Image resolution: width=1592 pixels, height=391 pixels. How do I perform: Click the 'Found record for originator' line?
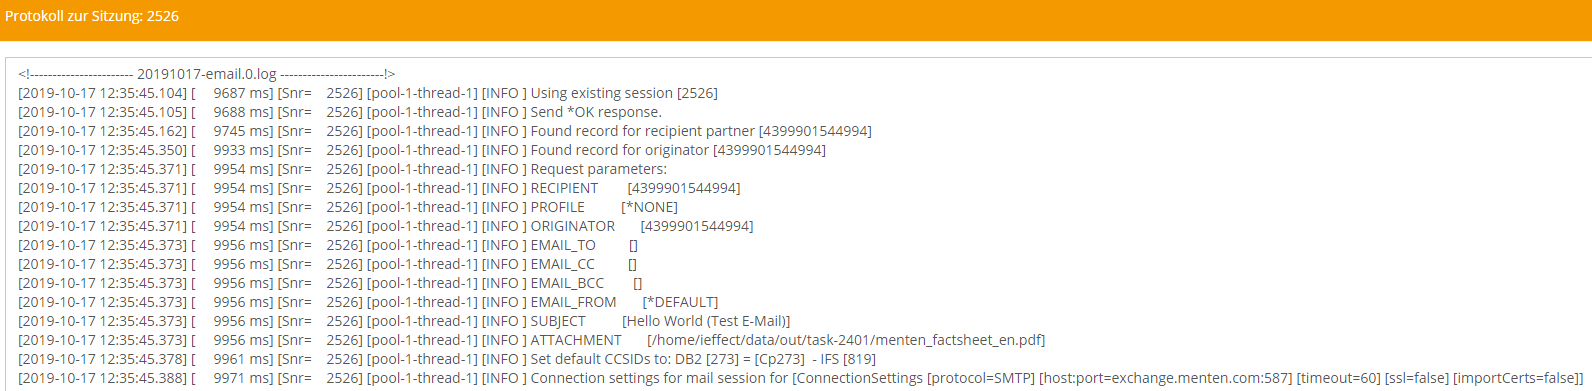pos(422,150)
